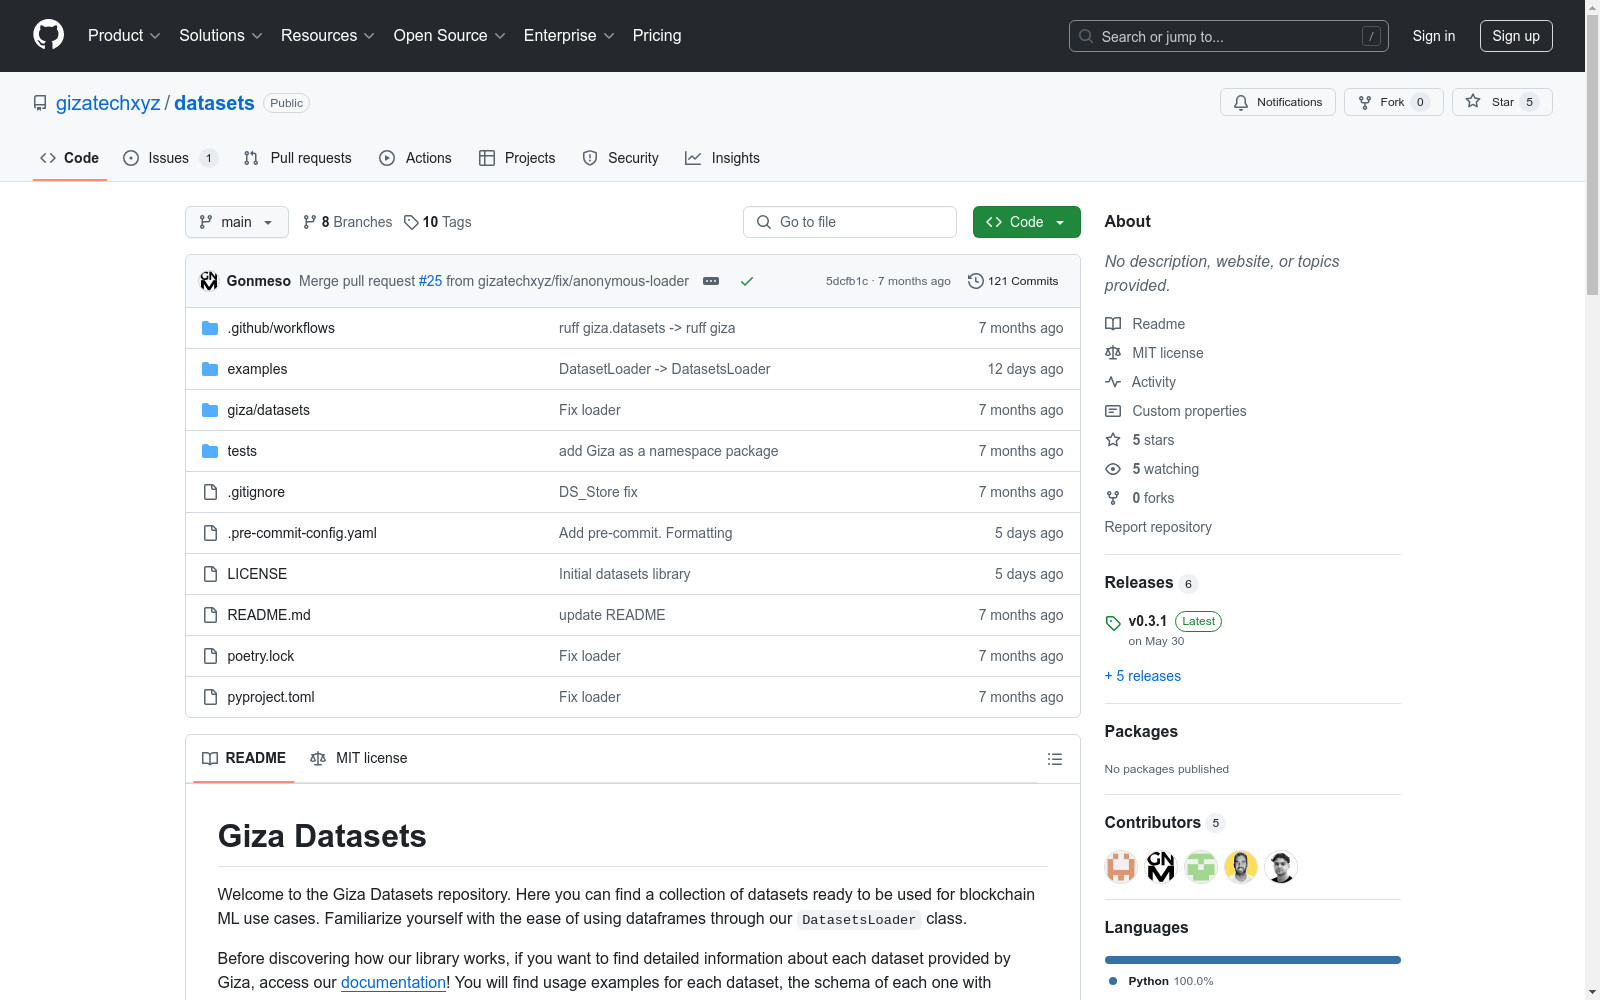This screenshot has width=1600, height=1000.
Task: Switch to the Actions tab
Action: click(415, 158)
